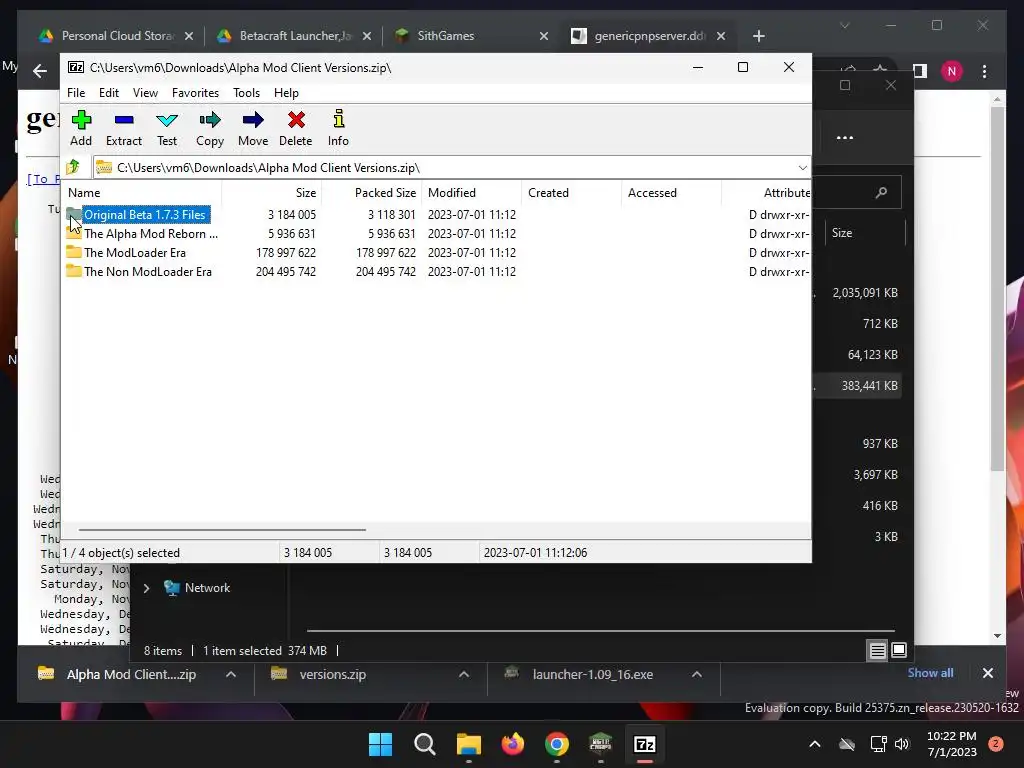This screenshot has width=1024, height=768.
Task: Expand options for launcher-1.09_16.exe download
Action: (x=697, y=675)
